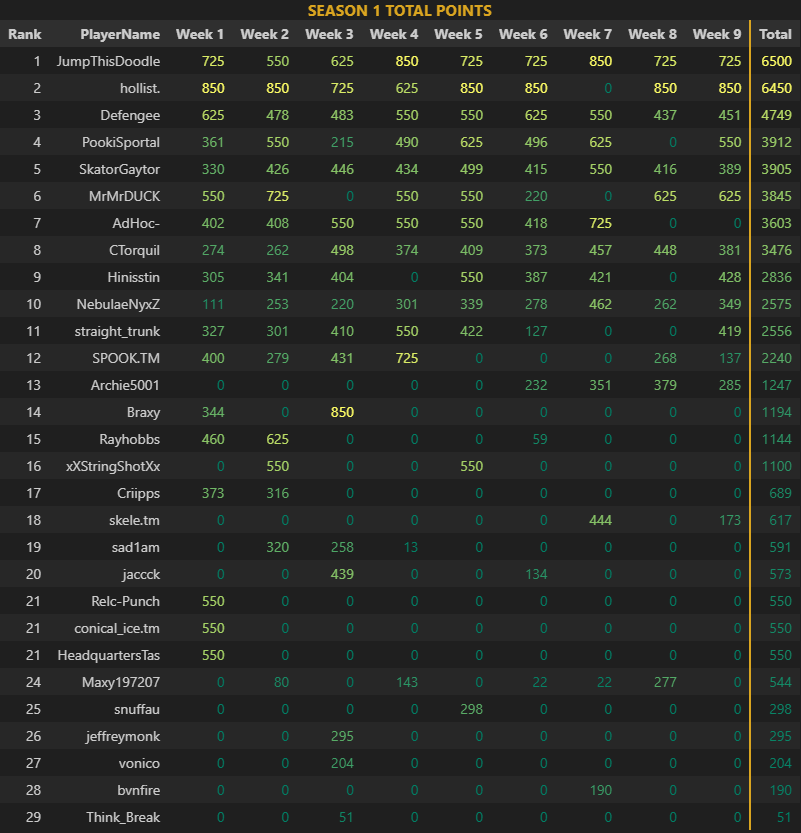Select player name AdHoc-
The image size is (801, 833).
[136, 223]
